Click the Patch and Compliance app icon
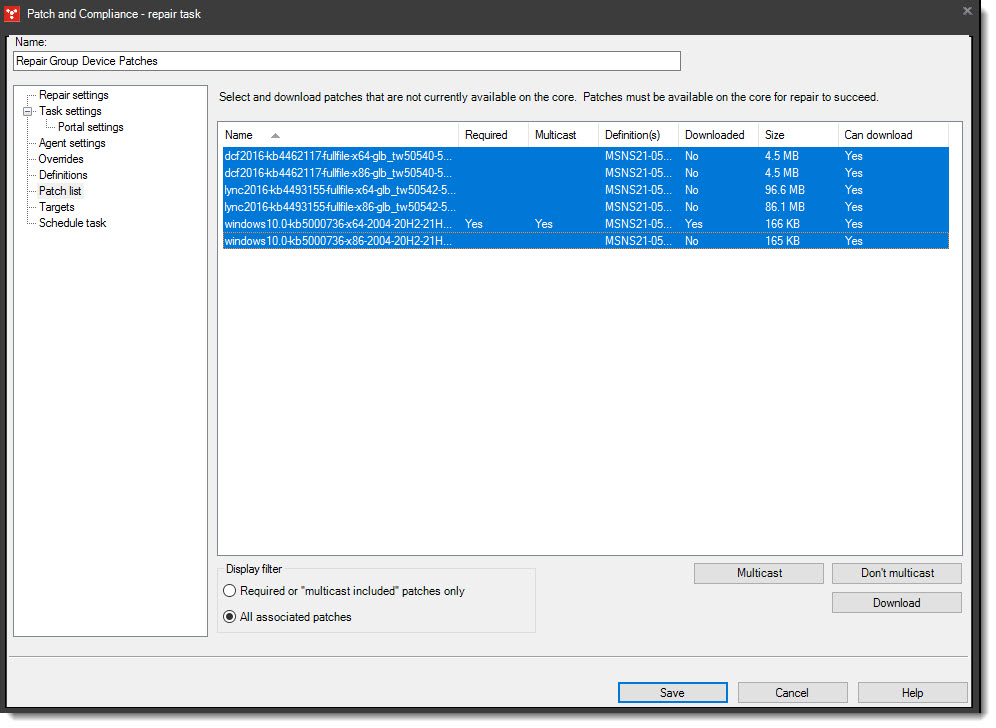The image size is (996, 728). pos(13,13)
